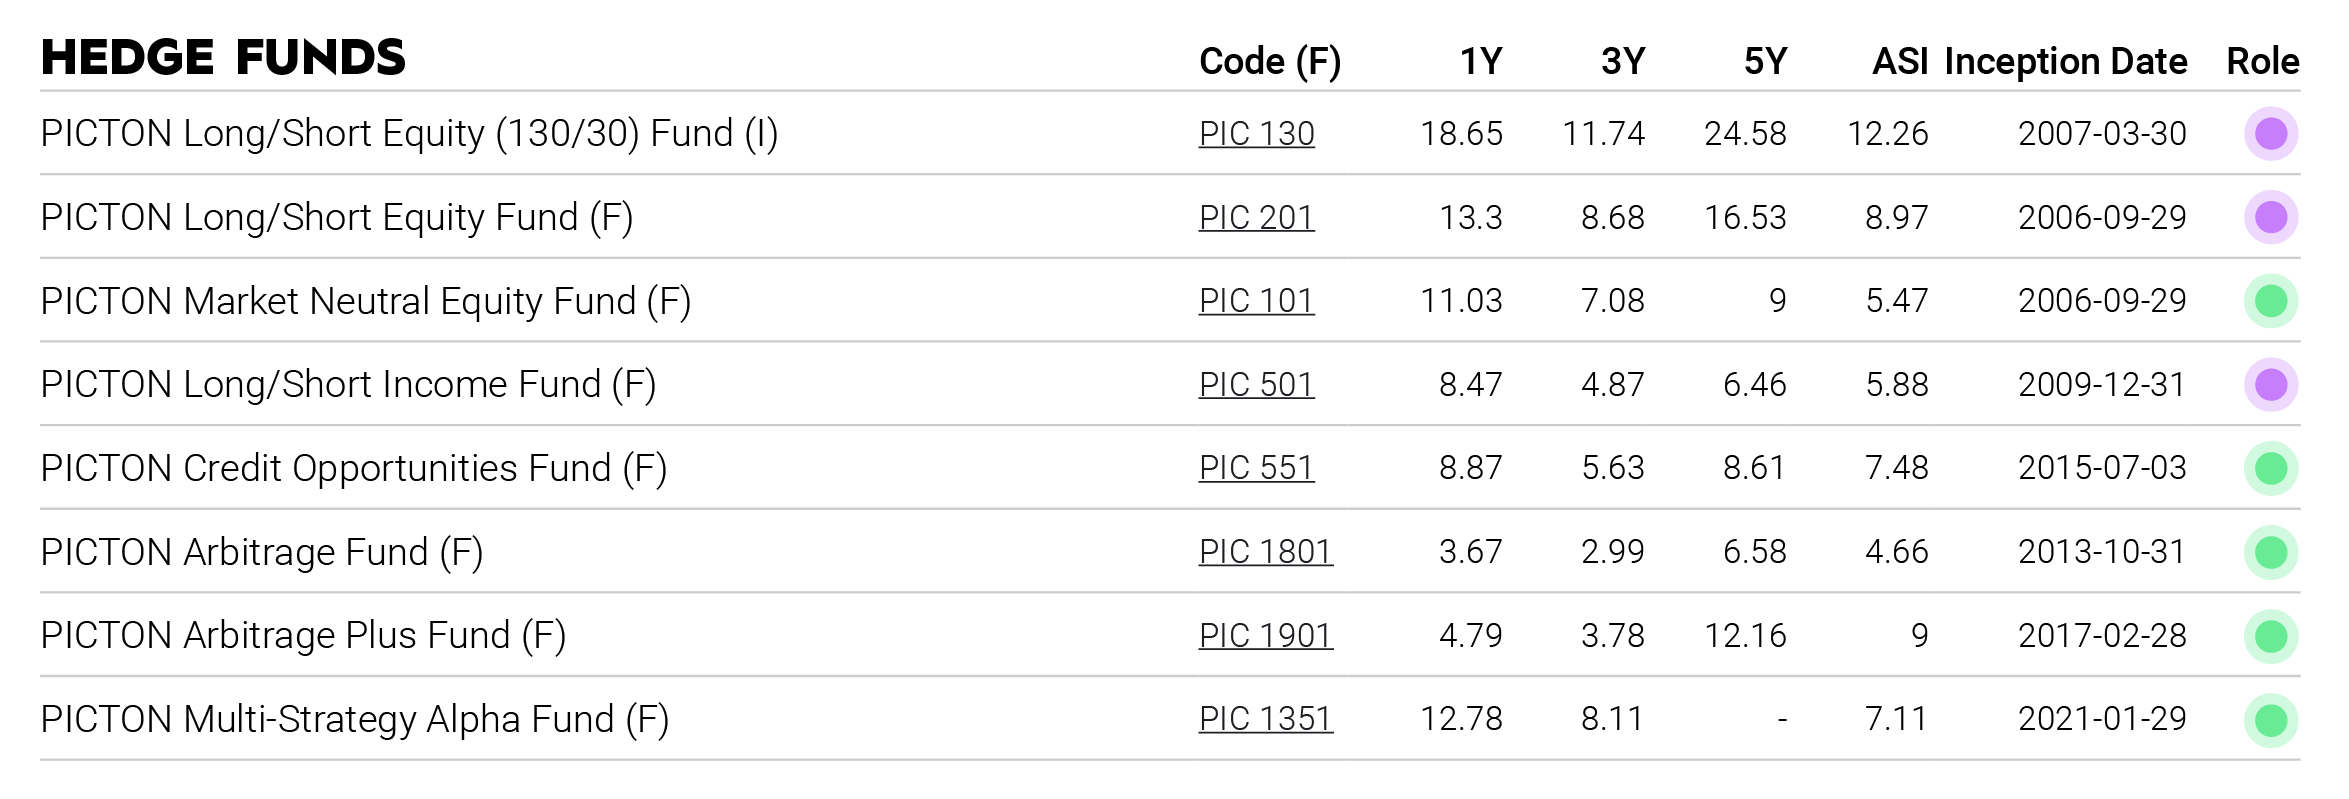Click the 1Y column header
The image size is (2349, 799).
[1481, 61]
